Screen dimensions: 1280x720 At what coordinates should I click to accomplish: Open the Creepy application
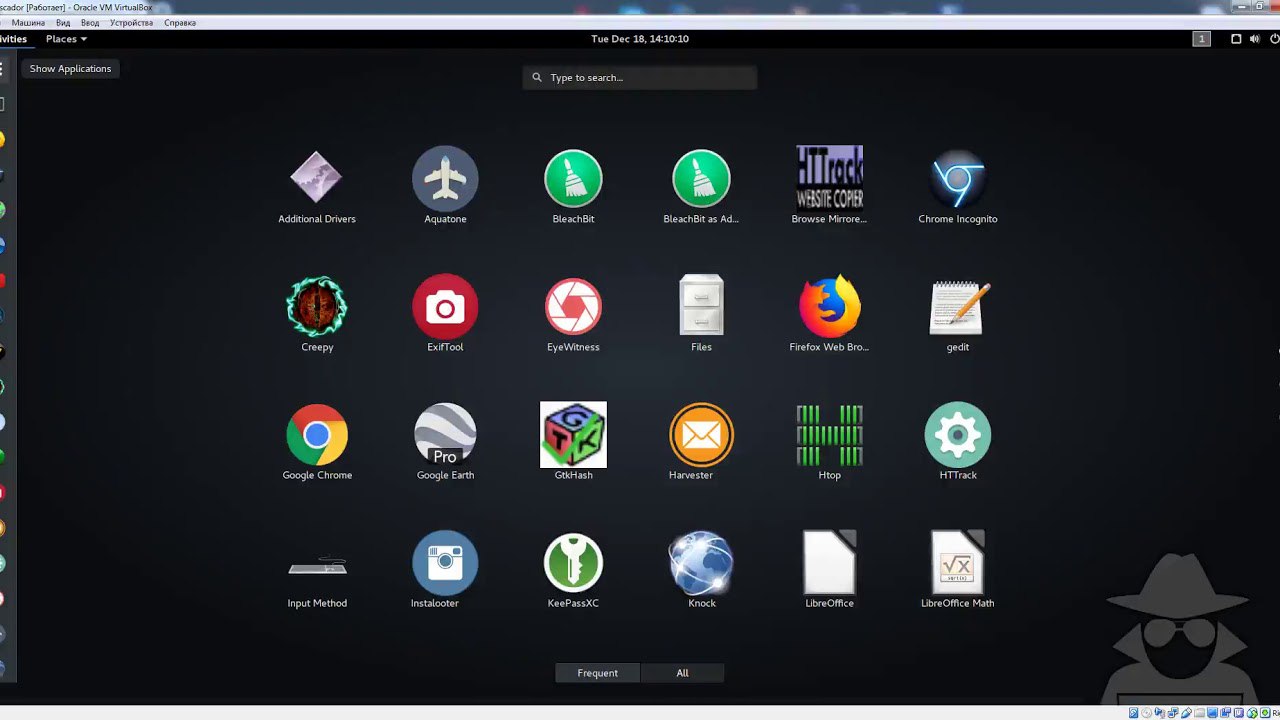317,307
